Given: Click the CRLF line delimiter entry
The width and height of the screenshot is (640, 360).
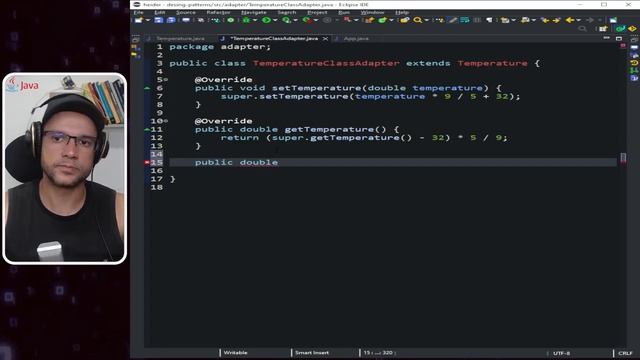Looking at the screenshot, I should pos(625,353).
